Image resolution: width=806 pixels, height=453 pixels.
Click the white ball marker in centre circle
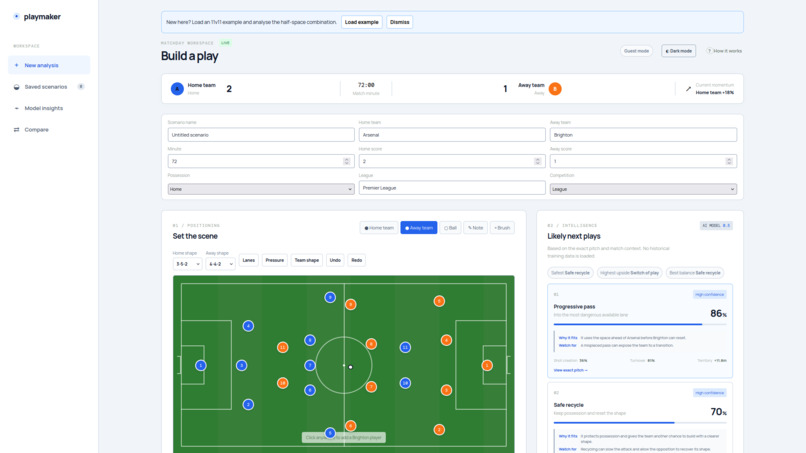(x=351, y=367)
